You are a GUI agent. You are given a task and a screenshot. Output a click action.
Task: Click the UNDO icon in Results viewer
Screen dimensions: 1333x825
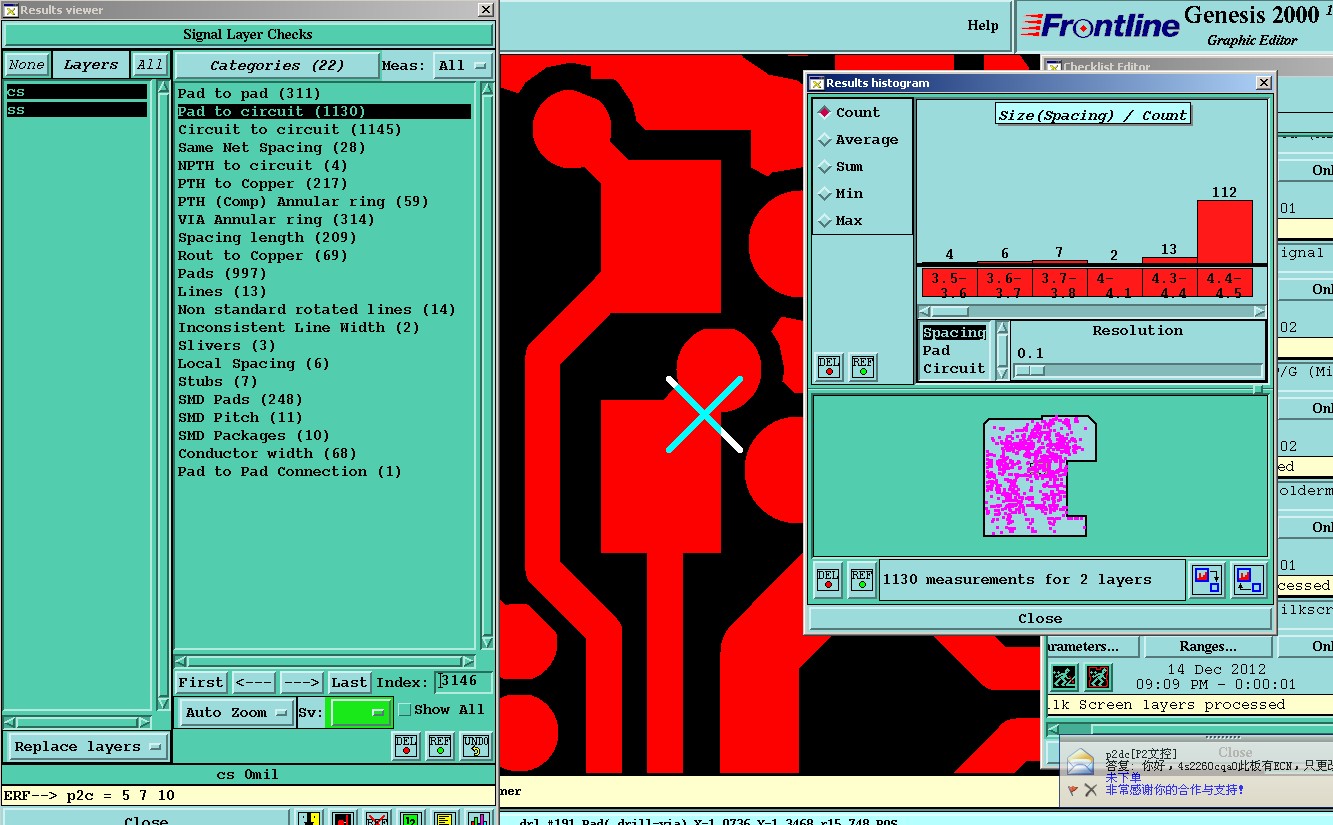coord(475,745)
